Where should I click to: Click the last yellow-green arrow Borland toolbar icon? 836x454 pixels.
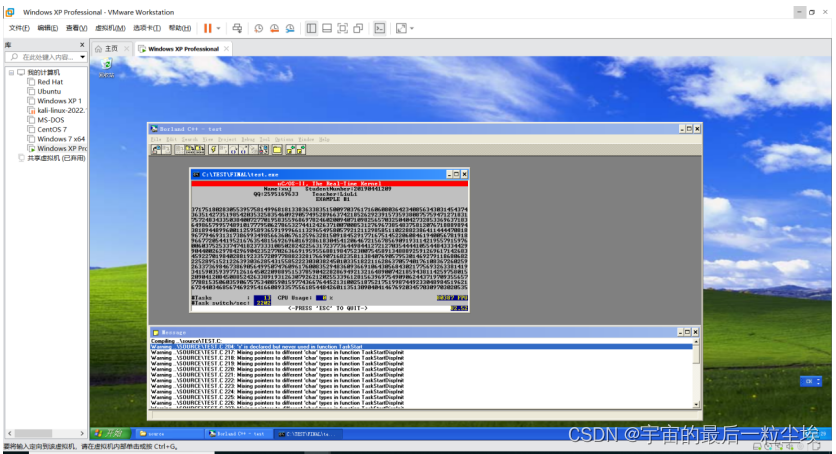click(x=301, y=150)
